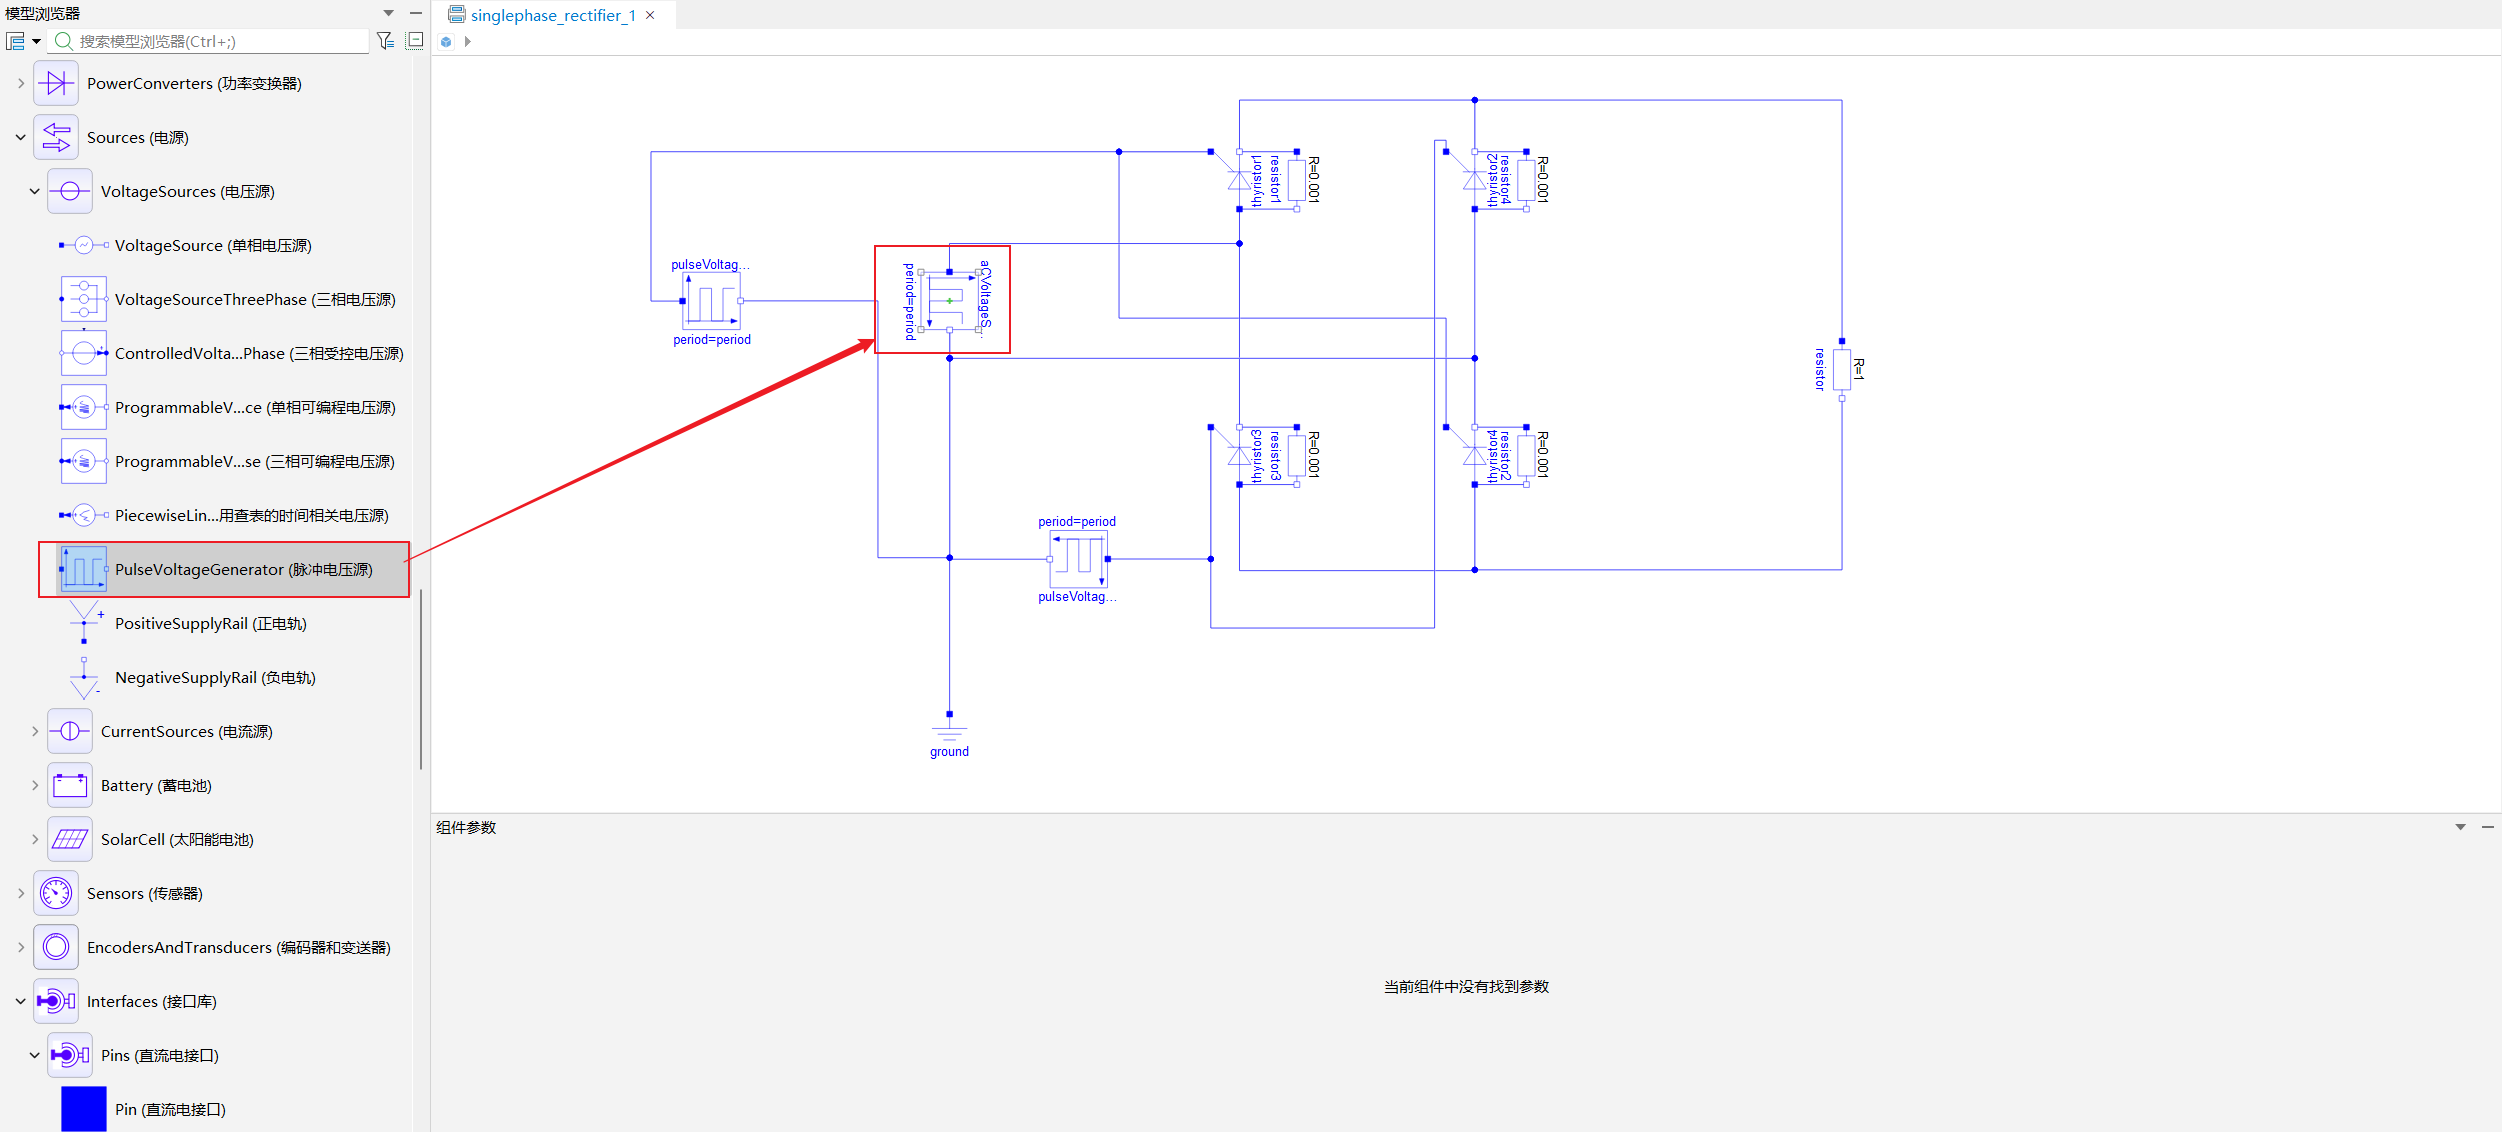Image resolution: width=2502 pixels, height=1132 pixels.
Task: Collapse the Sources library node
Action: click(20, 137)
